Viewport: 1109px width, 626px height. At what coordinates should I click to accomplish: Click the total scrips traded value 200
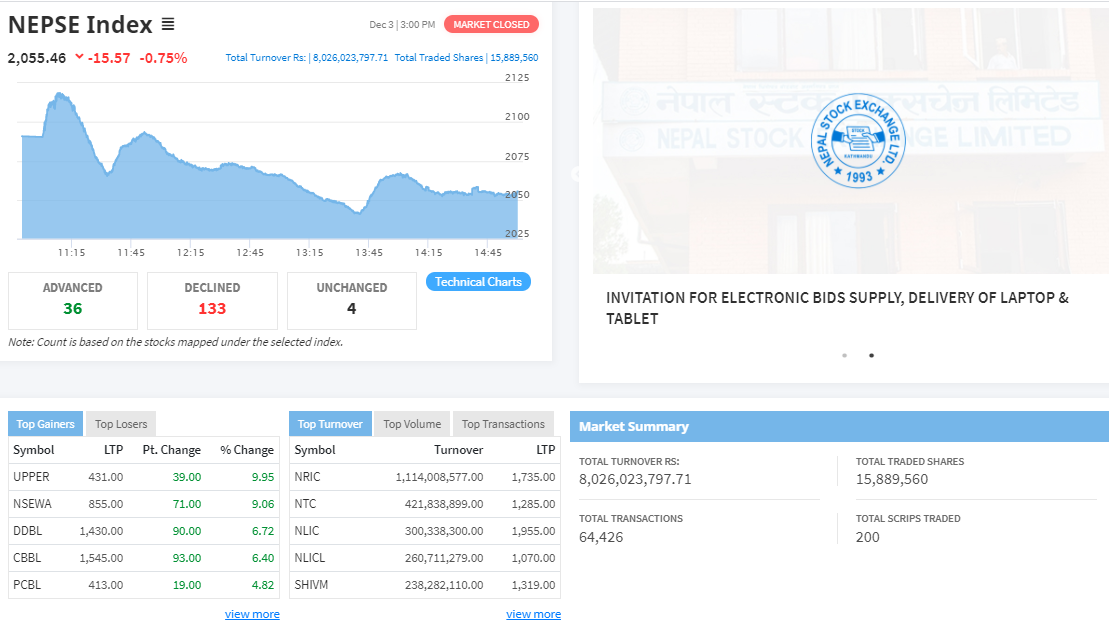(x=868, y=537)
